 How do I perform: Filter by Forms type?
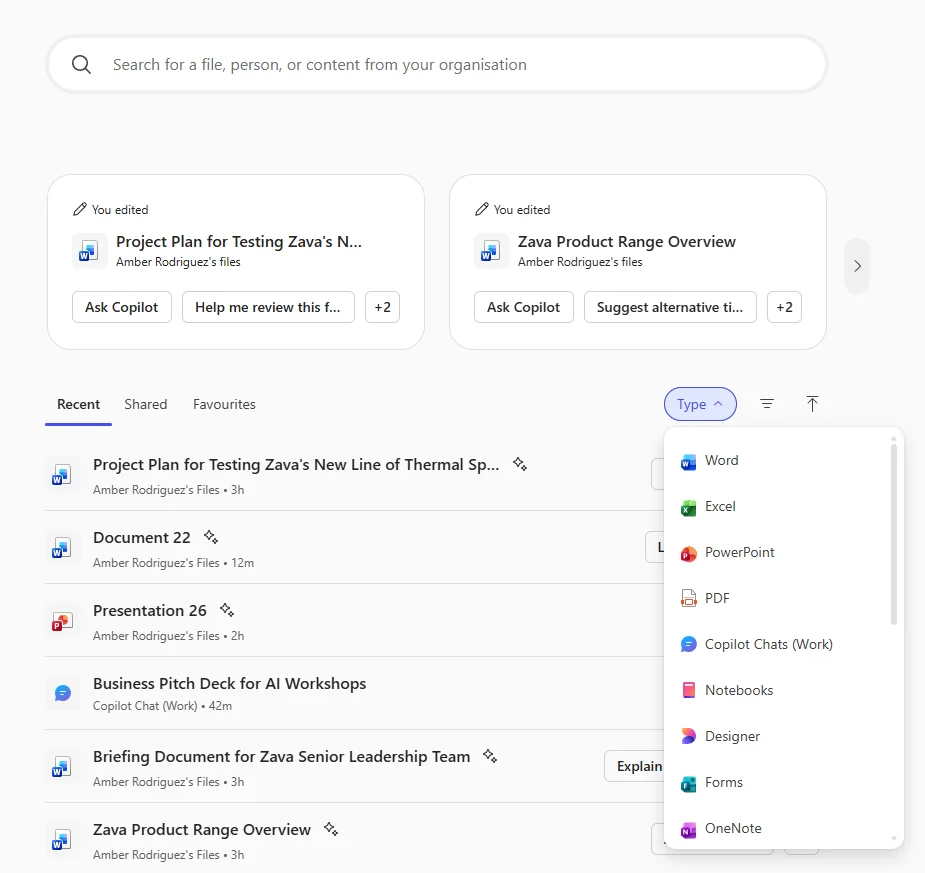click(x=778, y=782)
